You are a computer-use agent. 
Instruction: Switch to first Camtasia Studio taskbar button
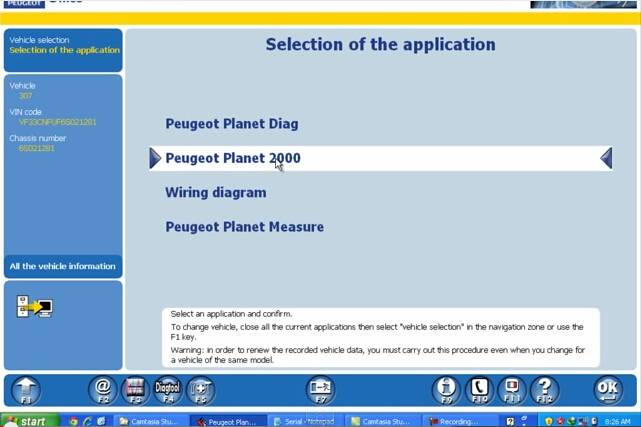click(150, 421)
